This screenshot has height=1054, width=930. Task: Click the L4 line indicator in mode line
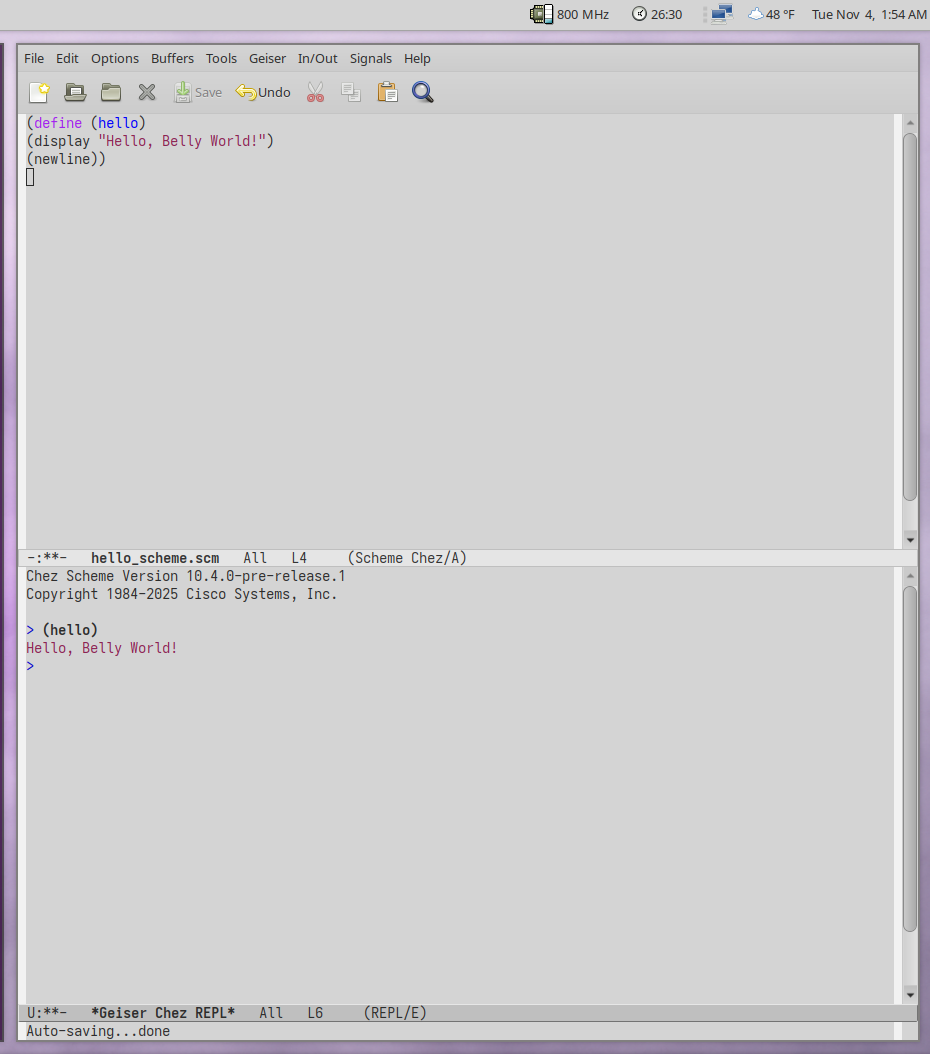click(299, 558)
